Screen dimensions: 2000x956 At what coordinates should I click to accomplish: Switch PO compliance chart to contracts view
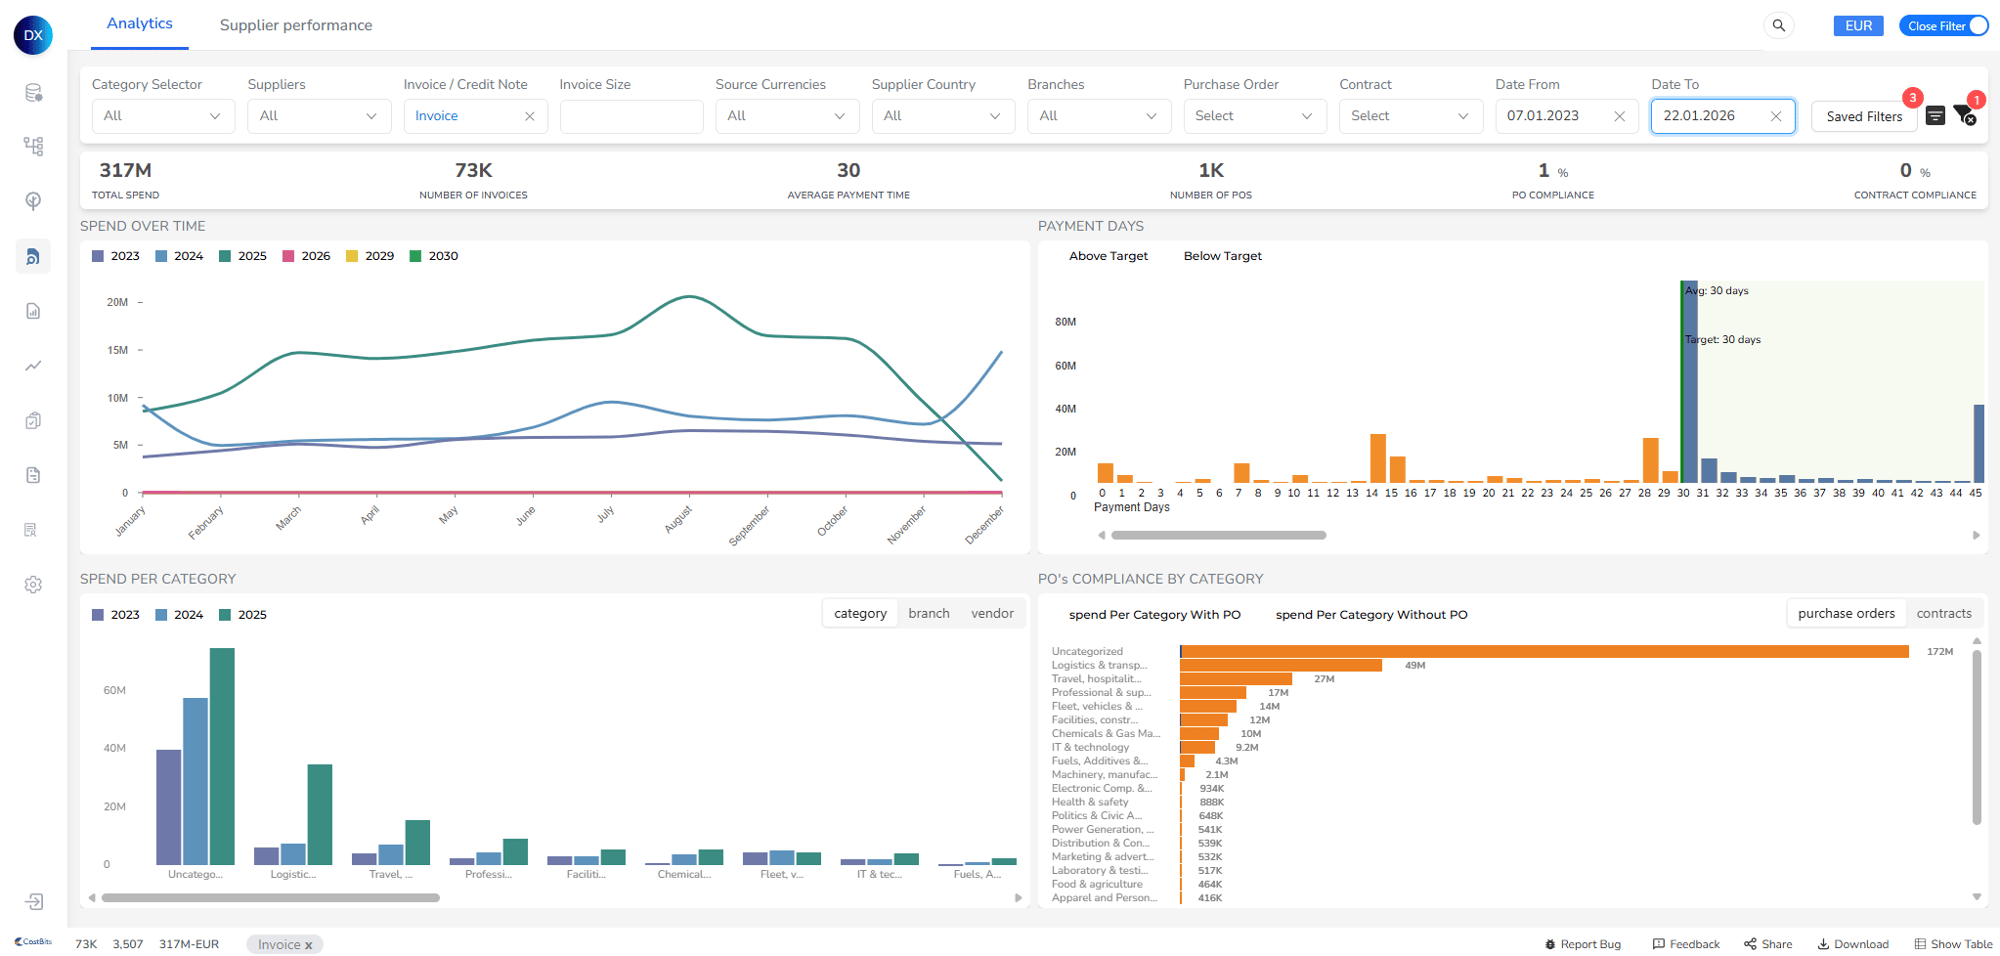tap(1944, 612)
